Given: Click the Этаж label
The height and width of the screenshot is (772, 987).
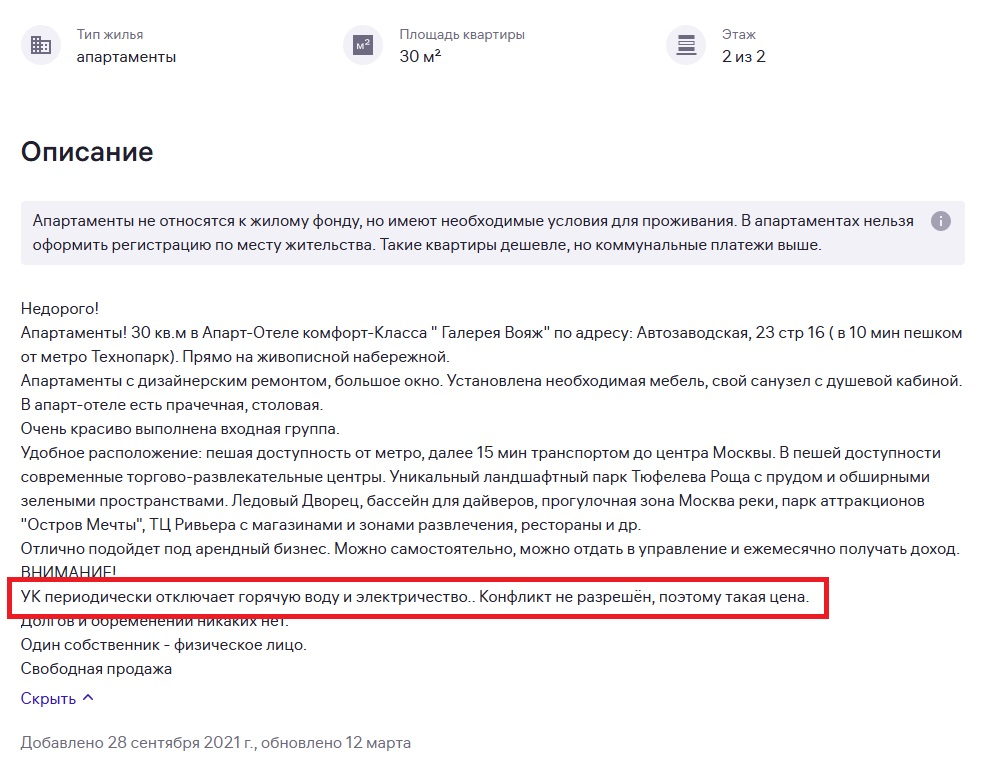Looking at the screenshot, I should coord(738,35).
